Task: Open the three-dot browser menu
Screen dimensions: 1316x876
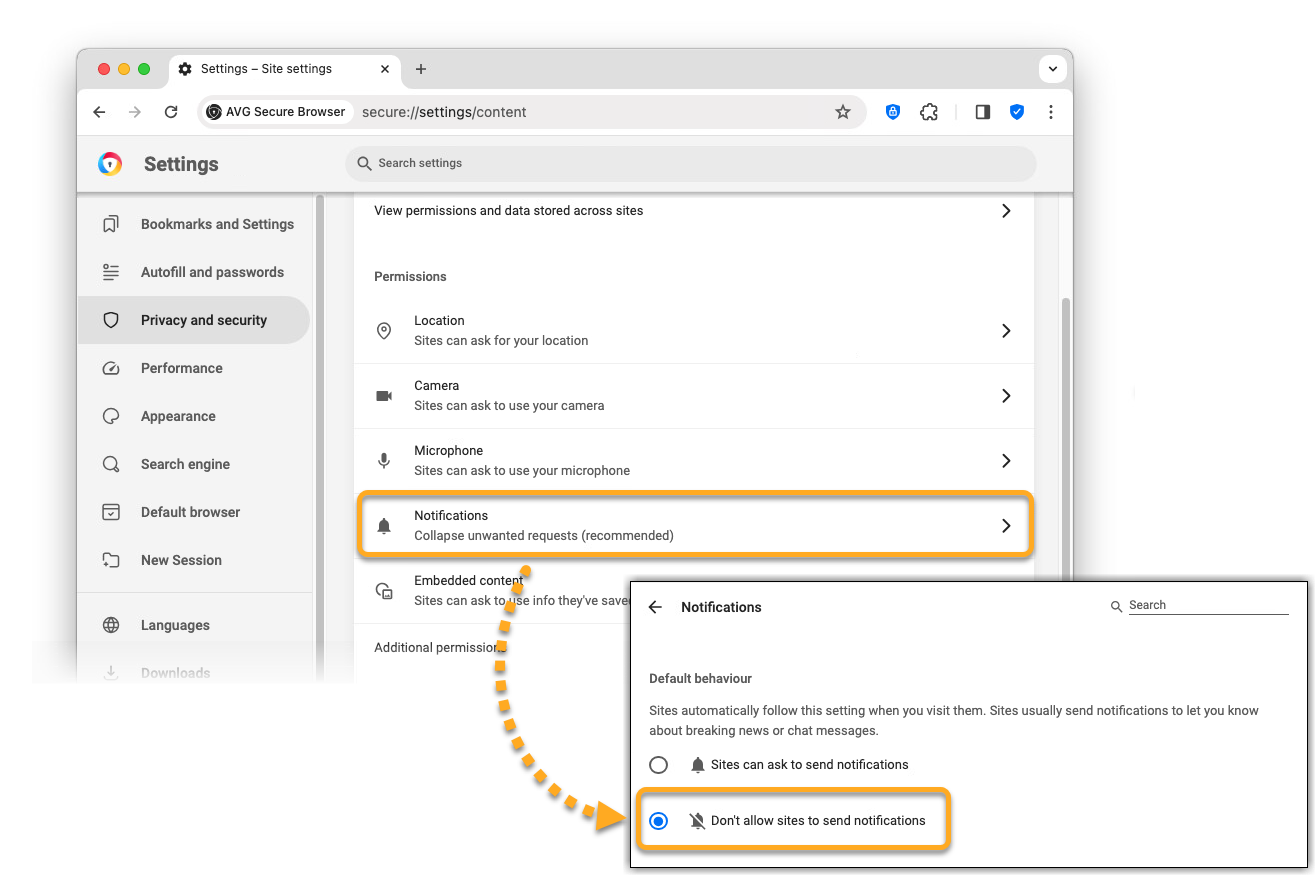Action: point(1050,112)
